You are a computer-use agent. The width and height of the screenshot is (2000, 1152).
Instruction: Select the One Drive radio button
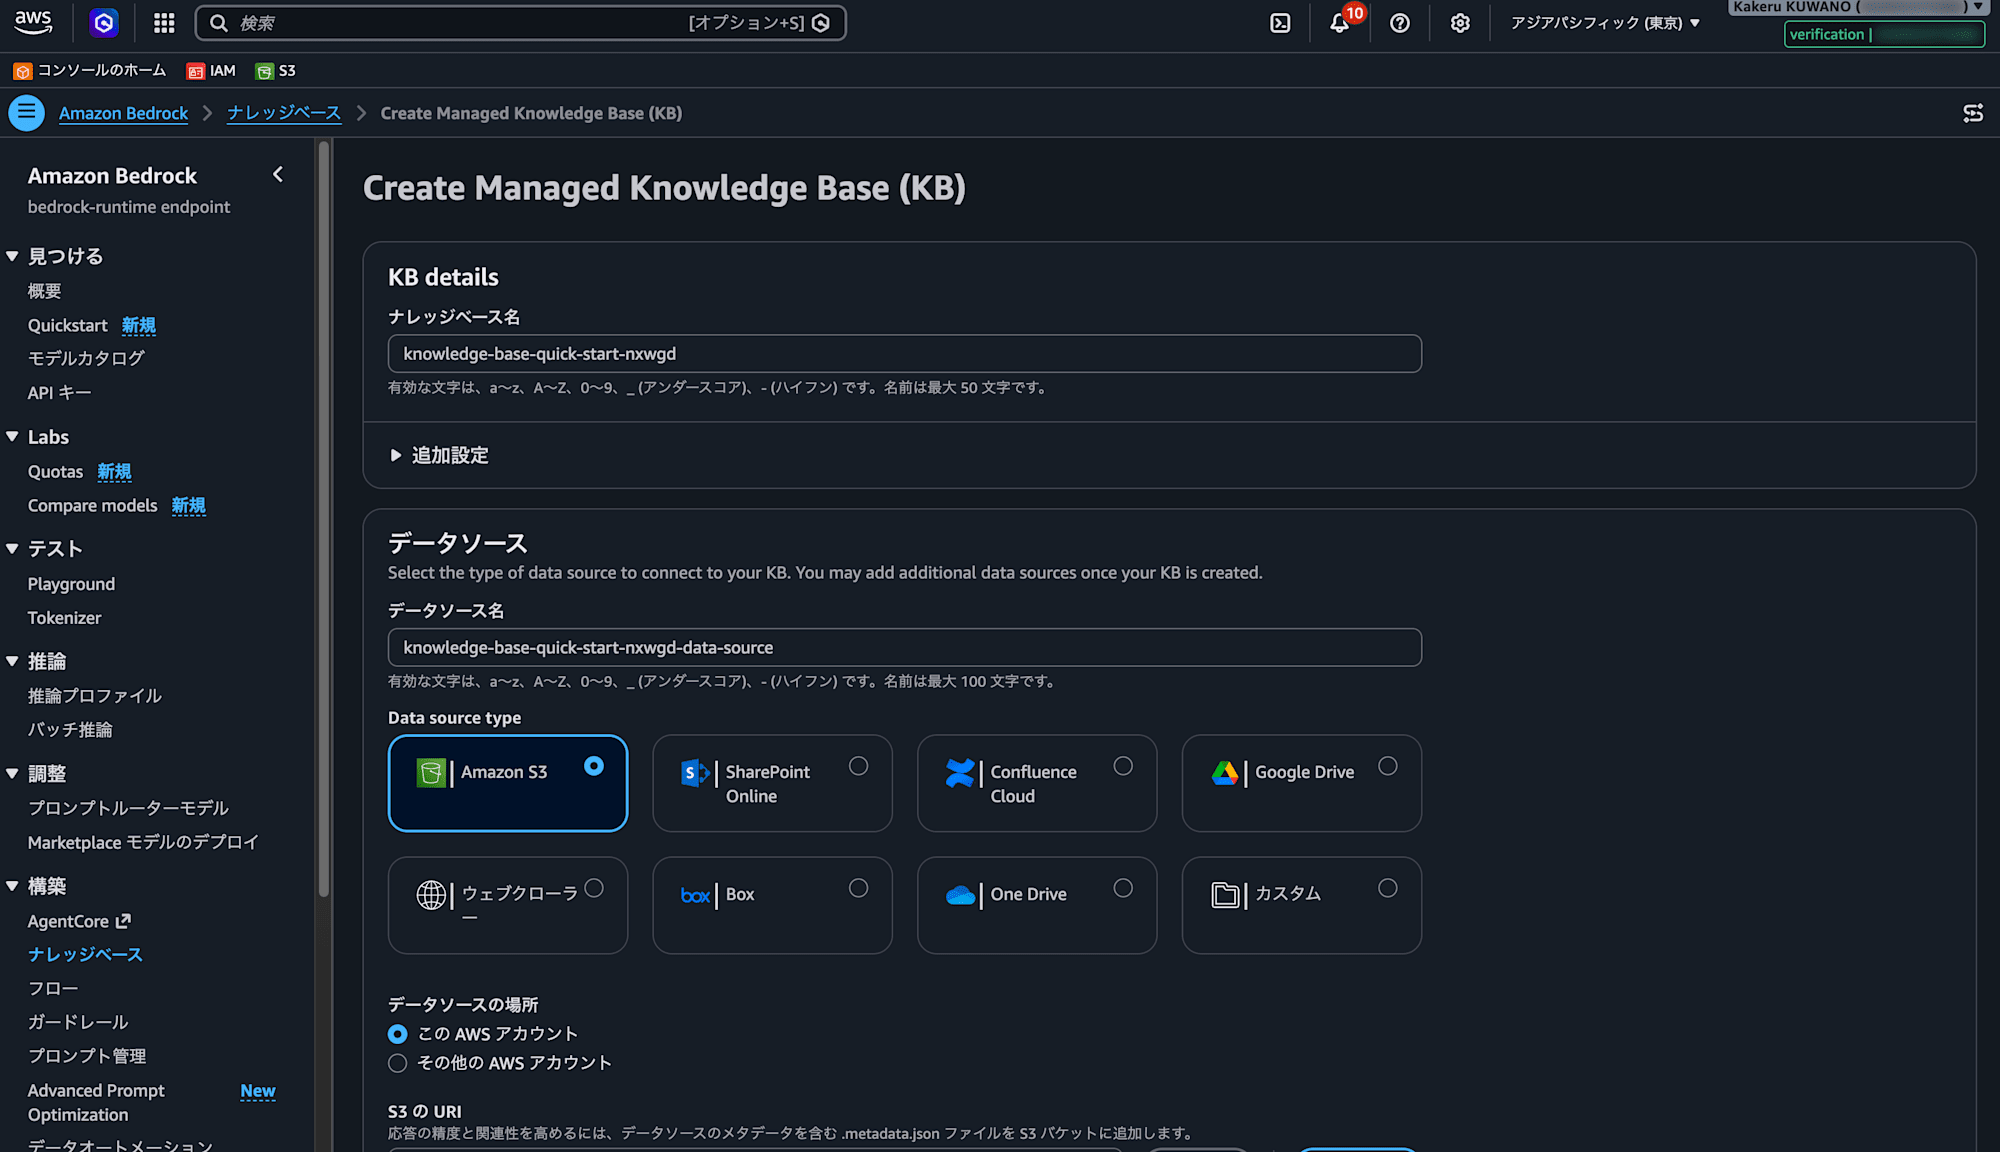tap(1123, 888)
